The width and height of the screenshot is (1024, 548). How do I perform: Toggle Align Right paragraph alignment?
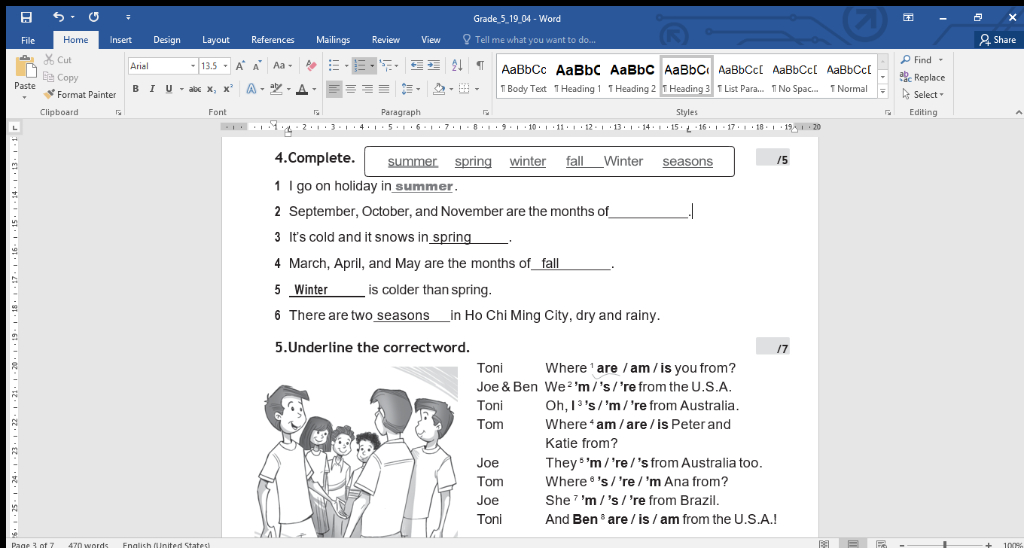(x=367, y=89)
